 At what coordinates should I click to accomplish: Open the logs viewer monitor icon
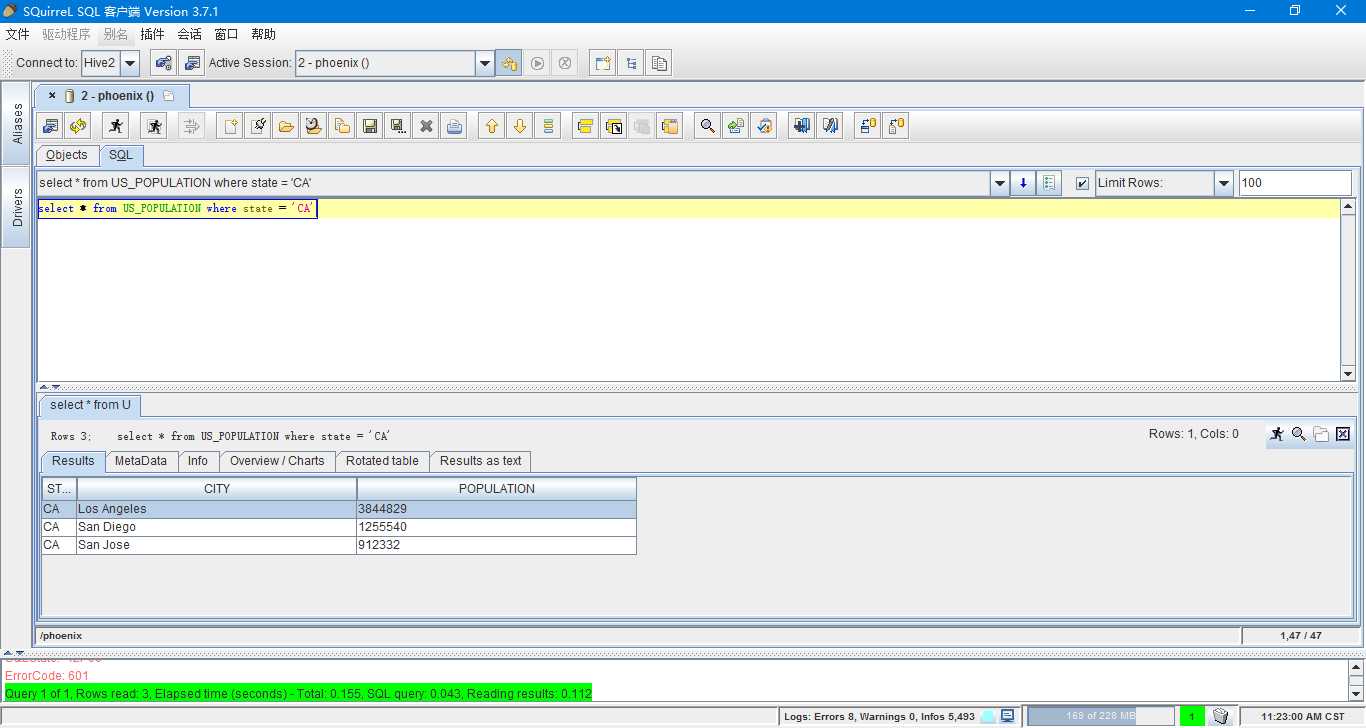(x=1008, y=716)
